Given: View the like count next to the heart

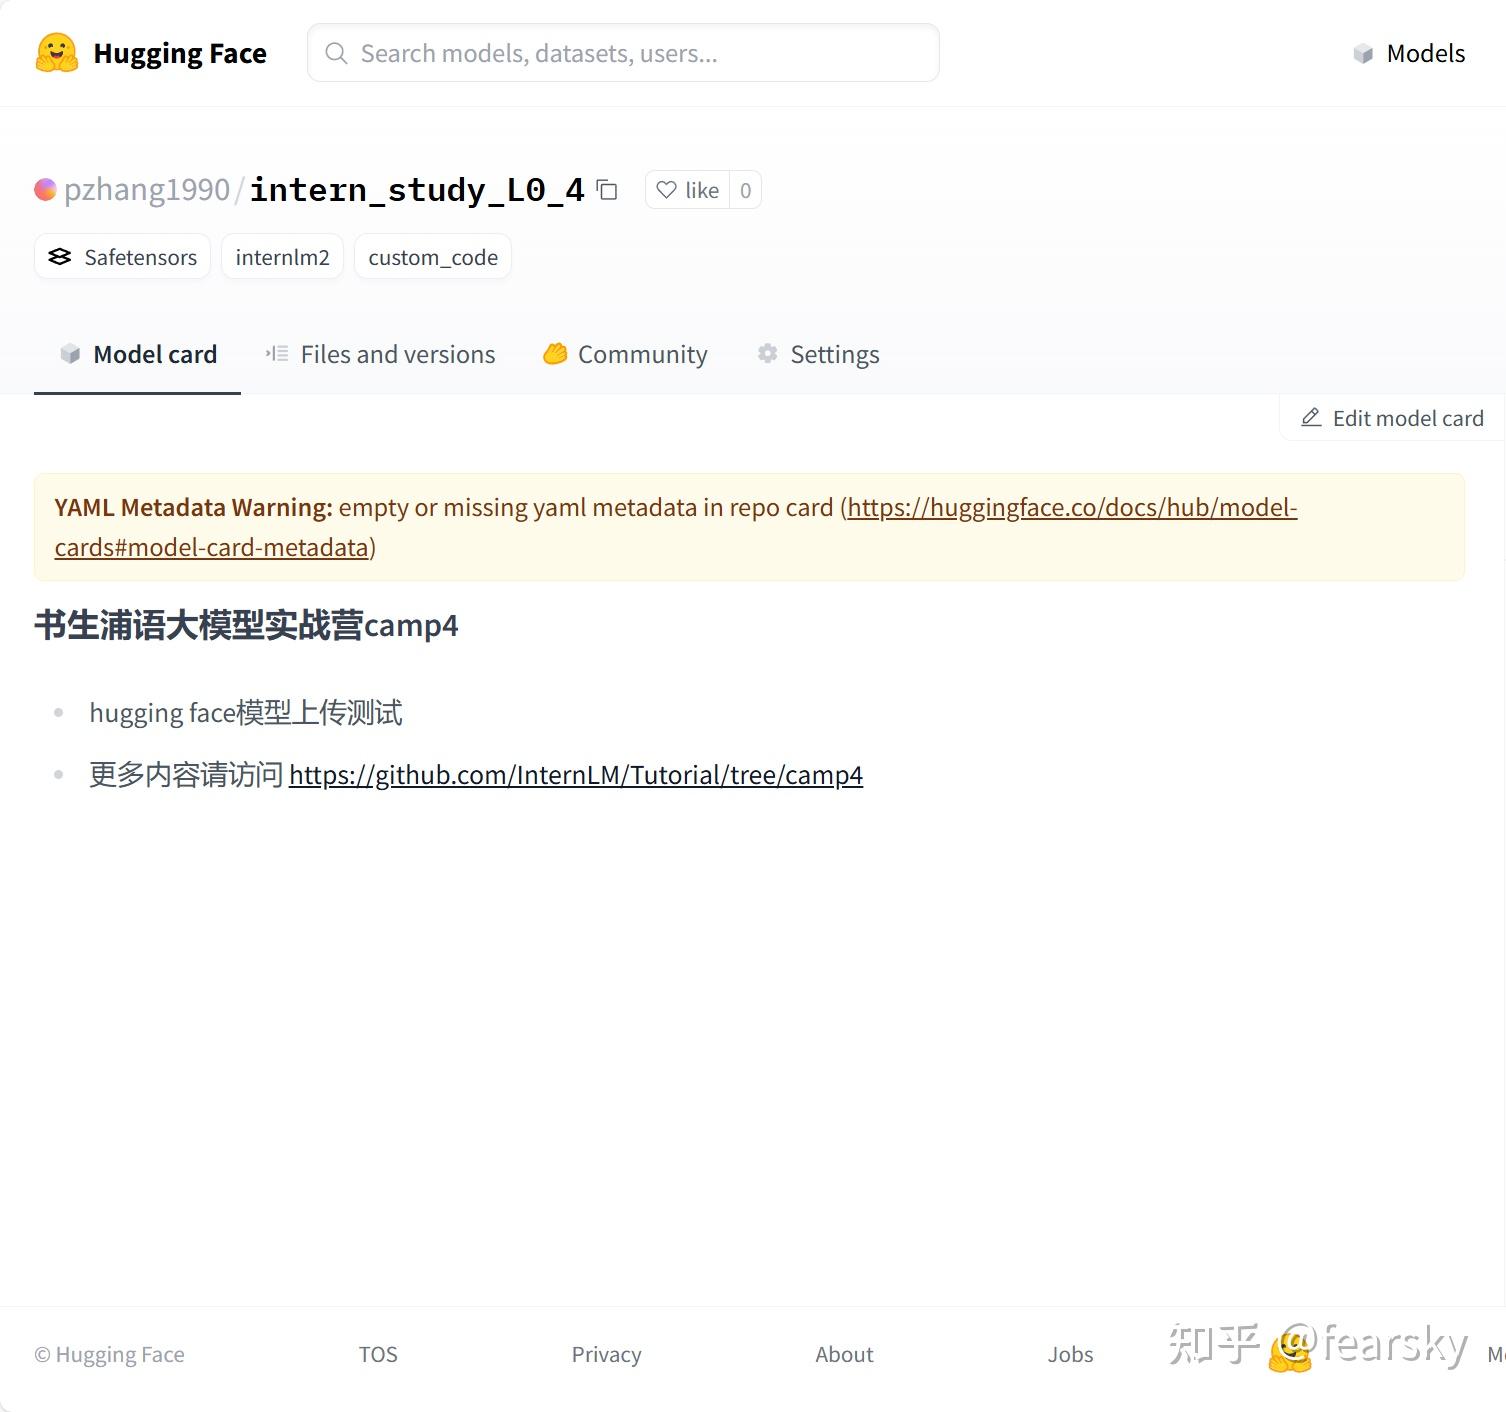Looking at the screenshot, I should pos(745,189).
